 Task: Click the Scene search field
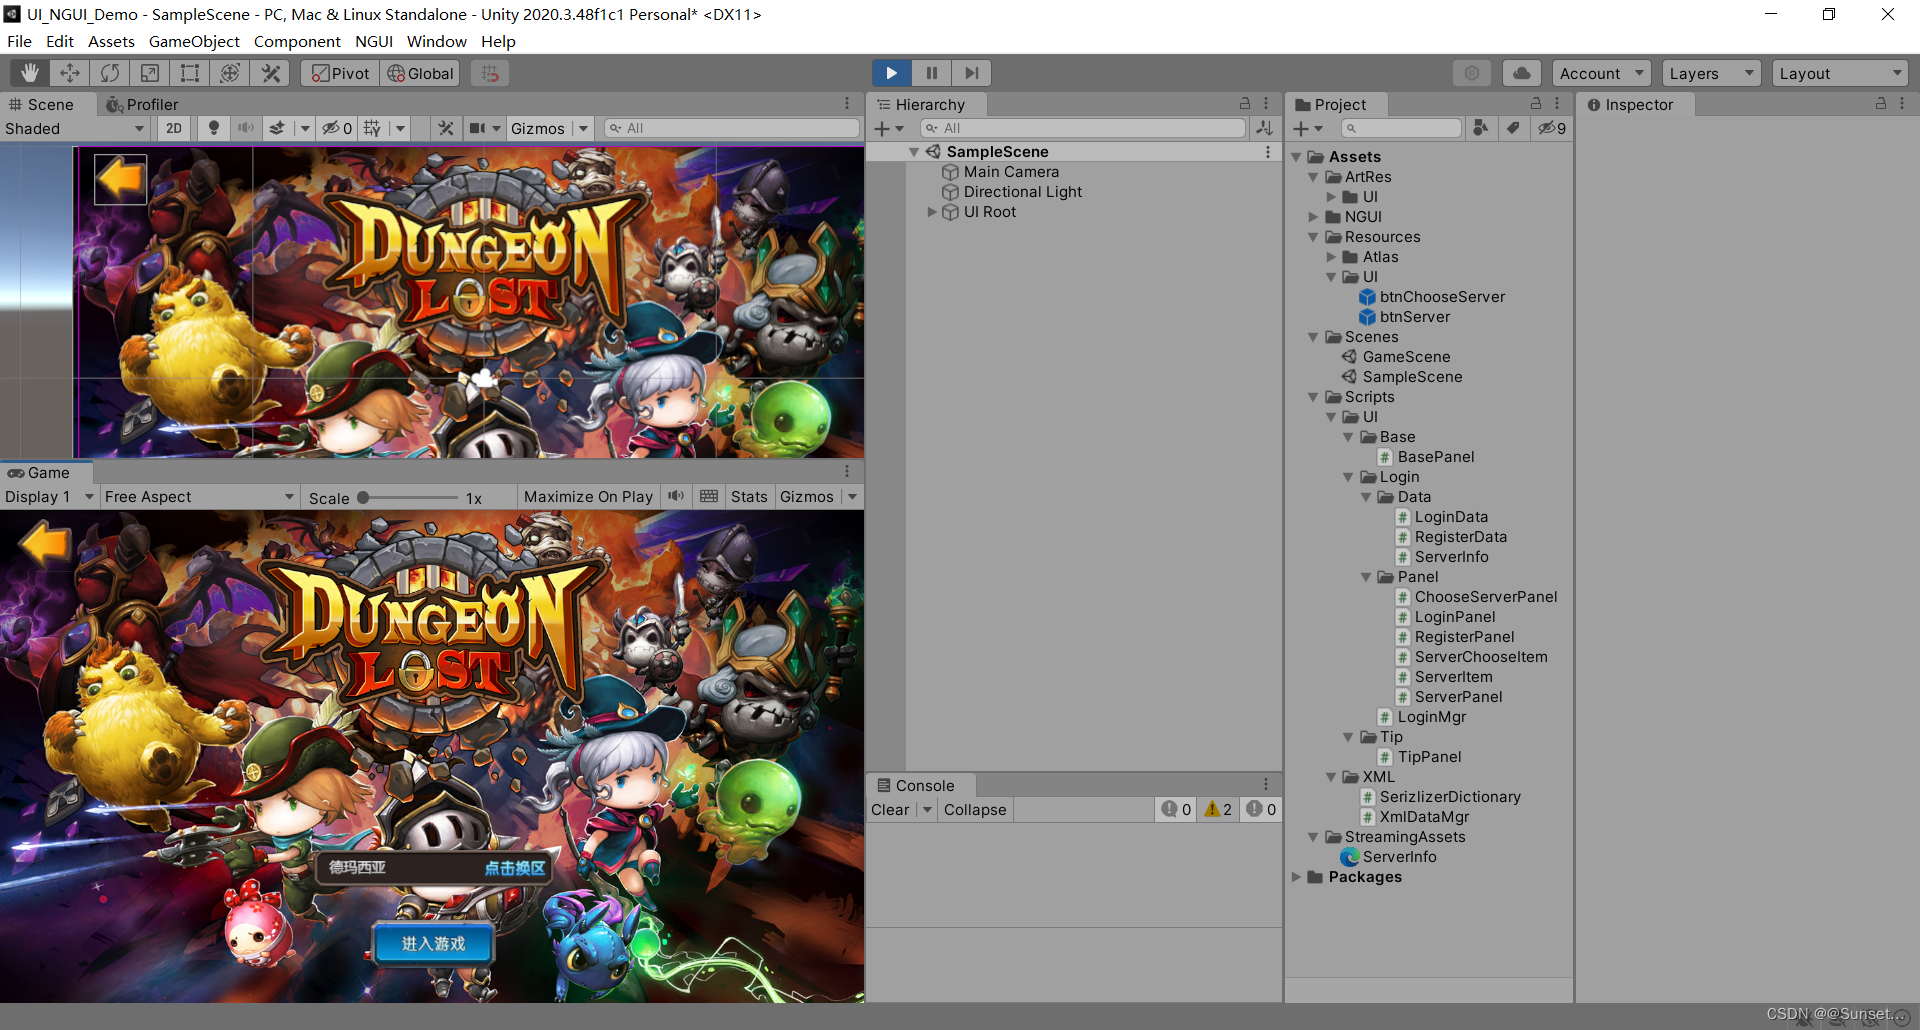(731, 128)
